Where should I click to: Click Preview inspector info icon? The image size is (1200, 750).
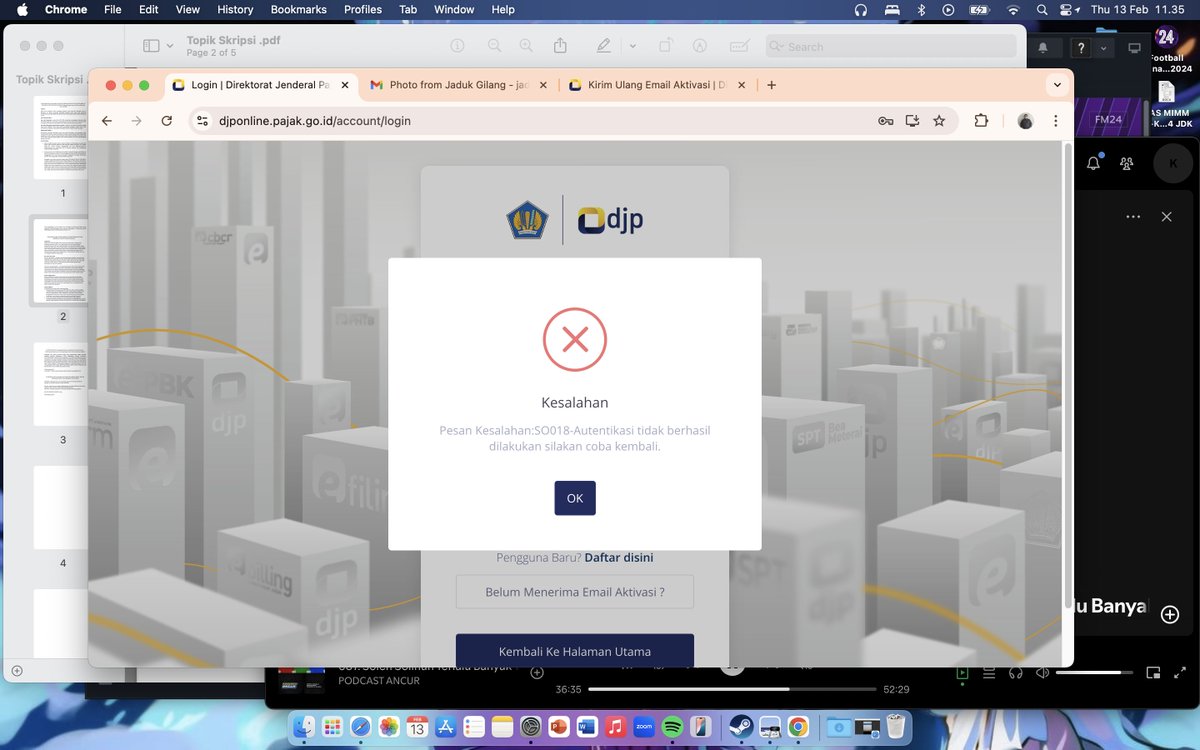tap(458, 46)
